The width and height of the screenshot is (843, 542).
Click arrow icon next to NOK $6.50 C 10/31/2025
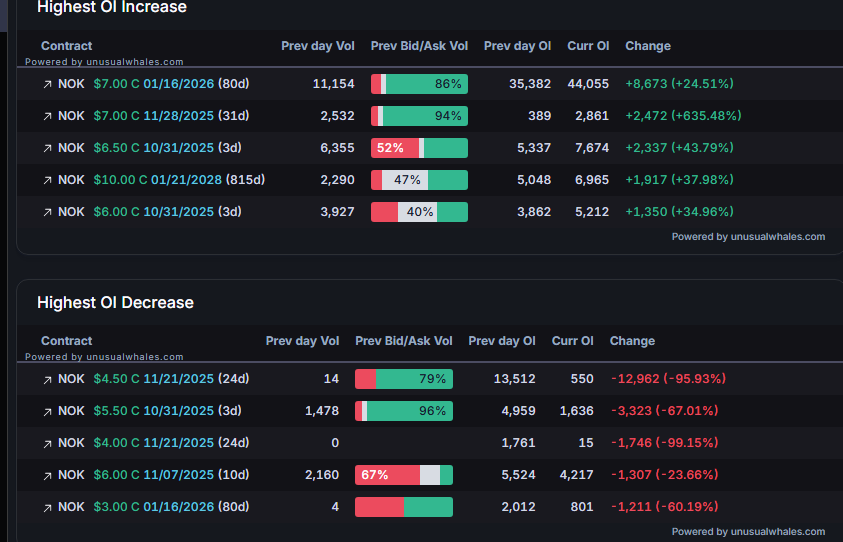[47, 148]
